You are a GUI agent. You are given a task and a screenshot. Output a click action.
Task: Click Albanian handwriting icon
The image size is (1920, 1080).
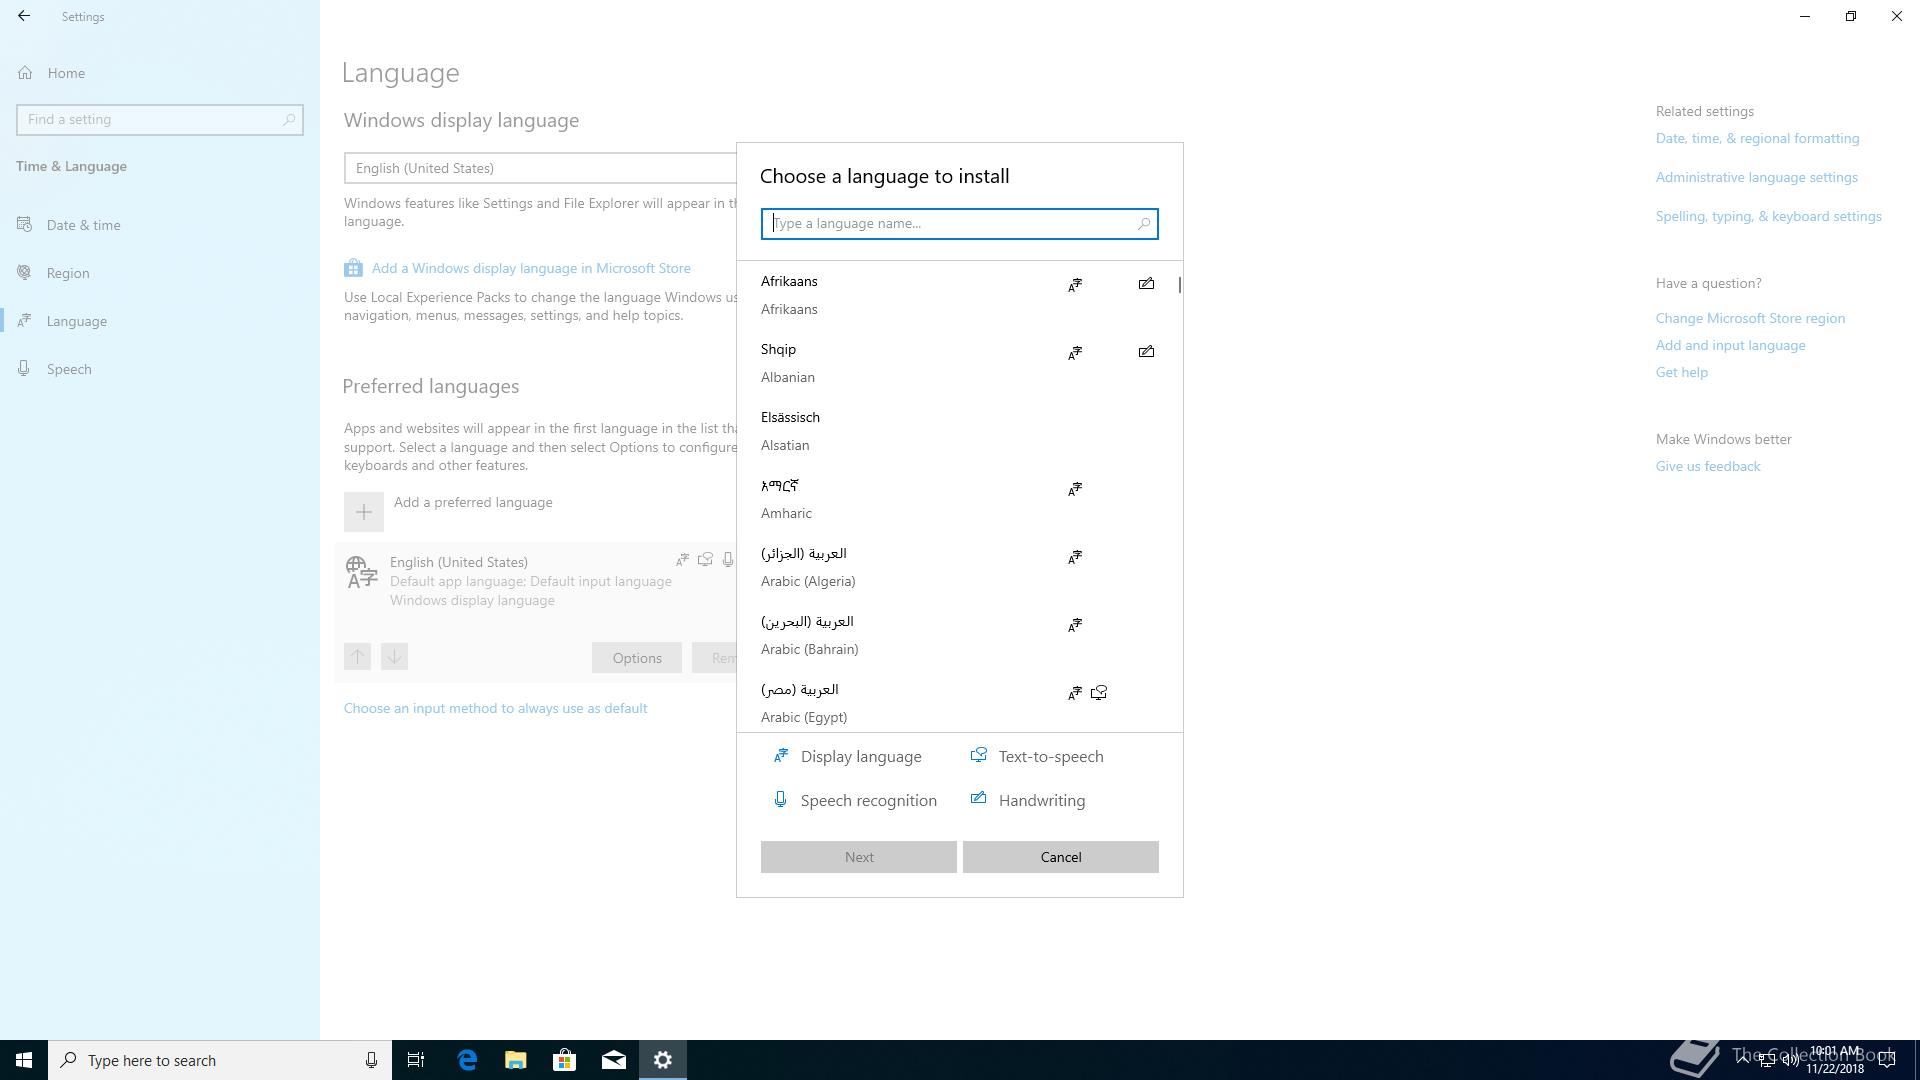point(1146,352)
